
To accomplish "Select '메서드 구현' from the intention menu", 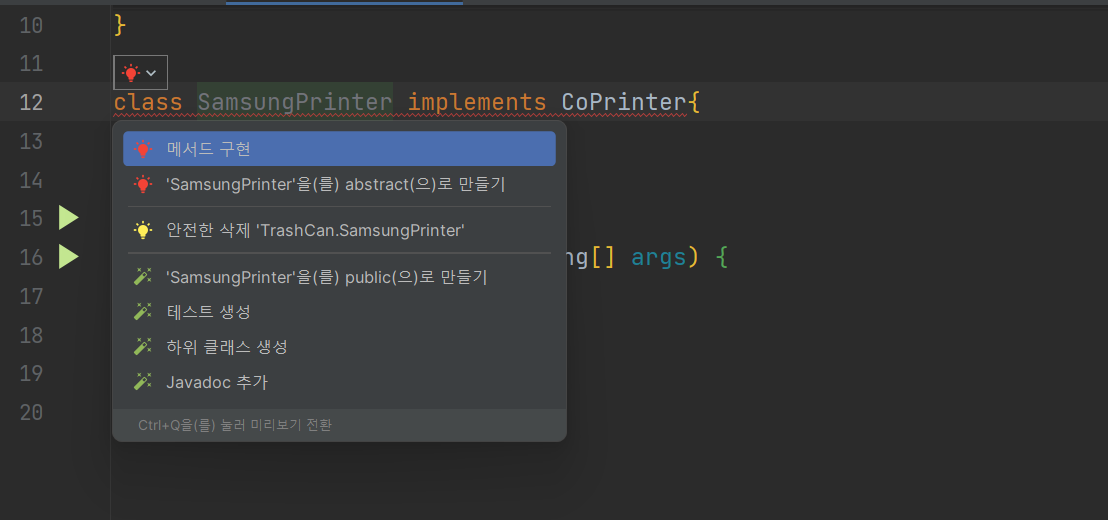I will click(x=339, y=148).
